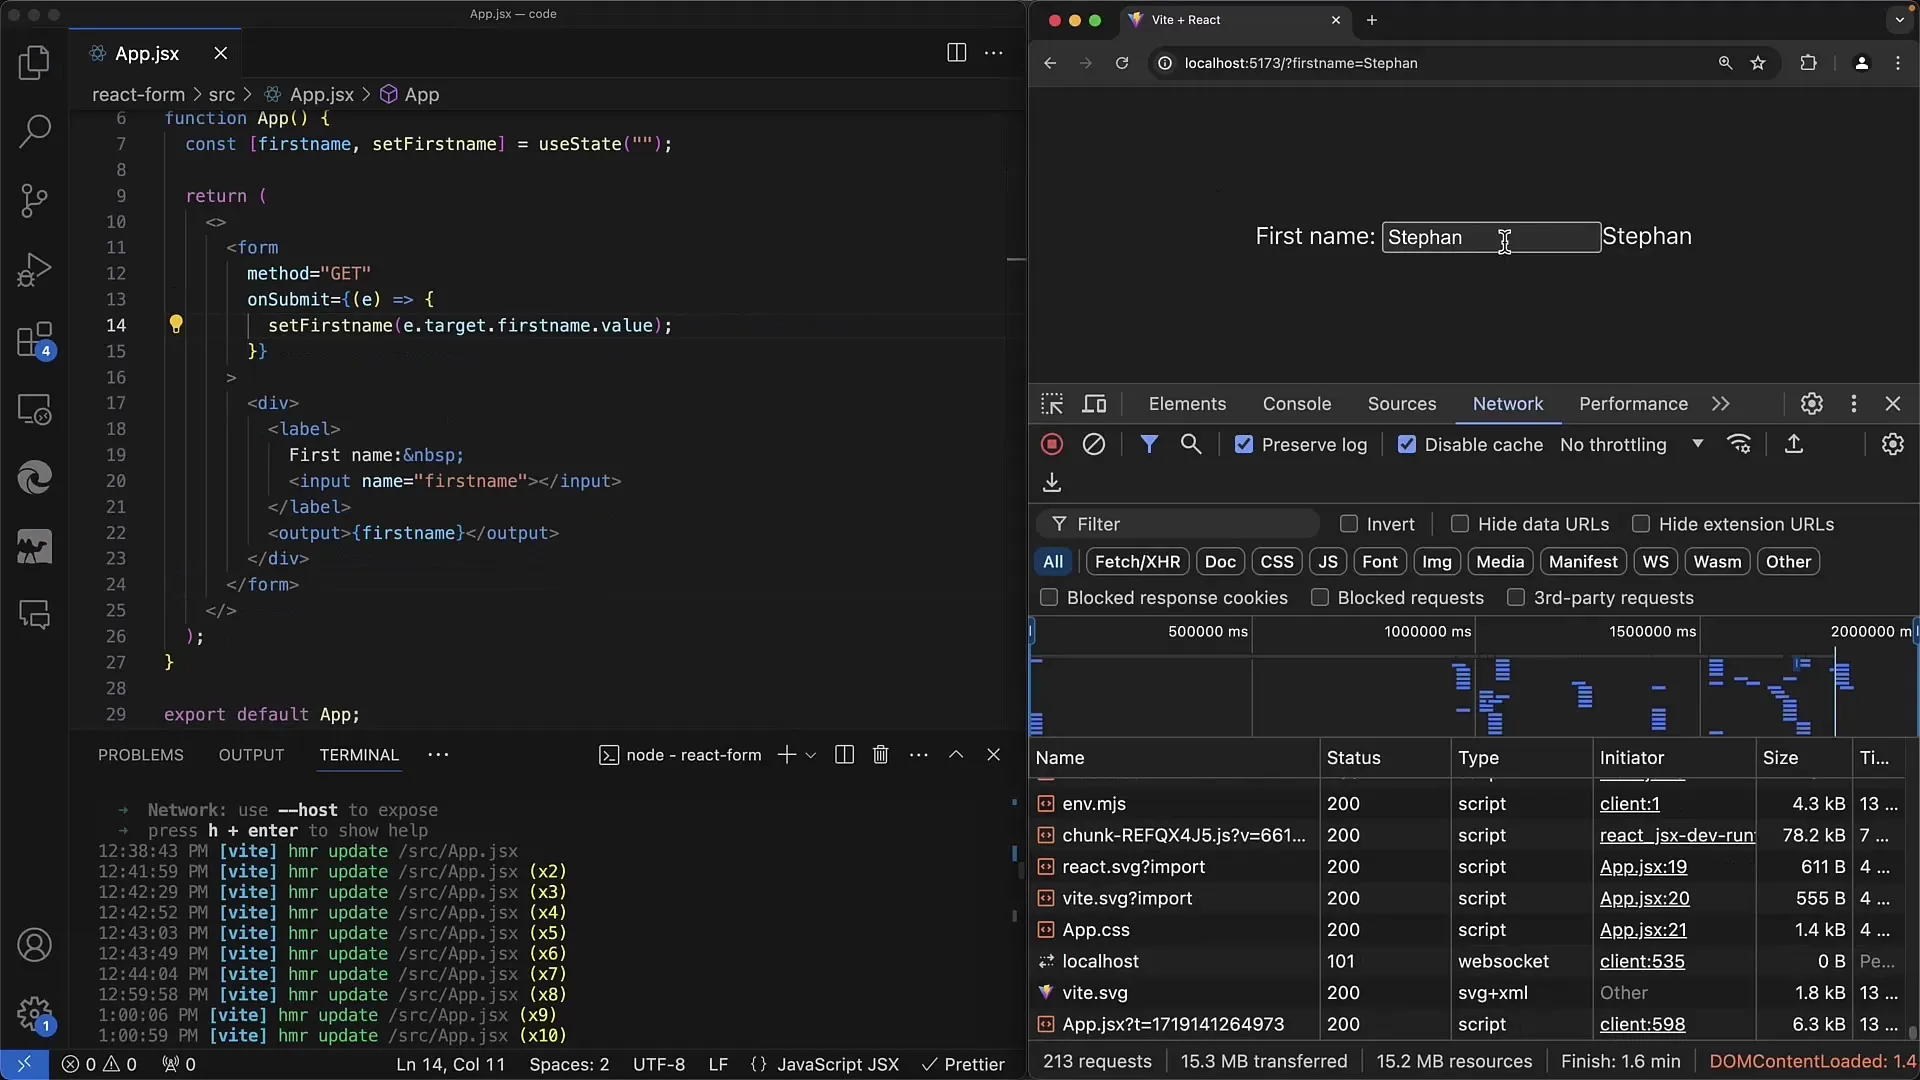Toggle the Record network requests button
1920x1080 pixels.
click(x=1052, y=444)
